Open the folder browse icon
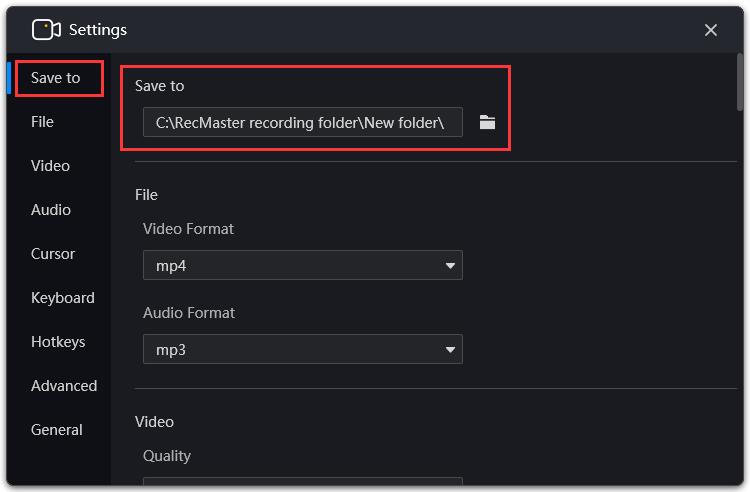Viewport: 750px width, 492px height. [x=487, y=122]
